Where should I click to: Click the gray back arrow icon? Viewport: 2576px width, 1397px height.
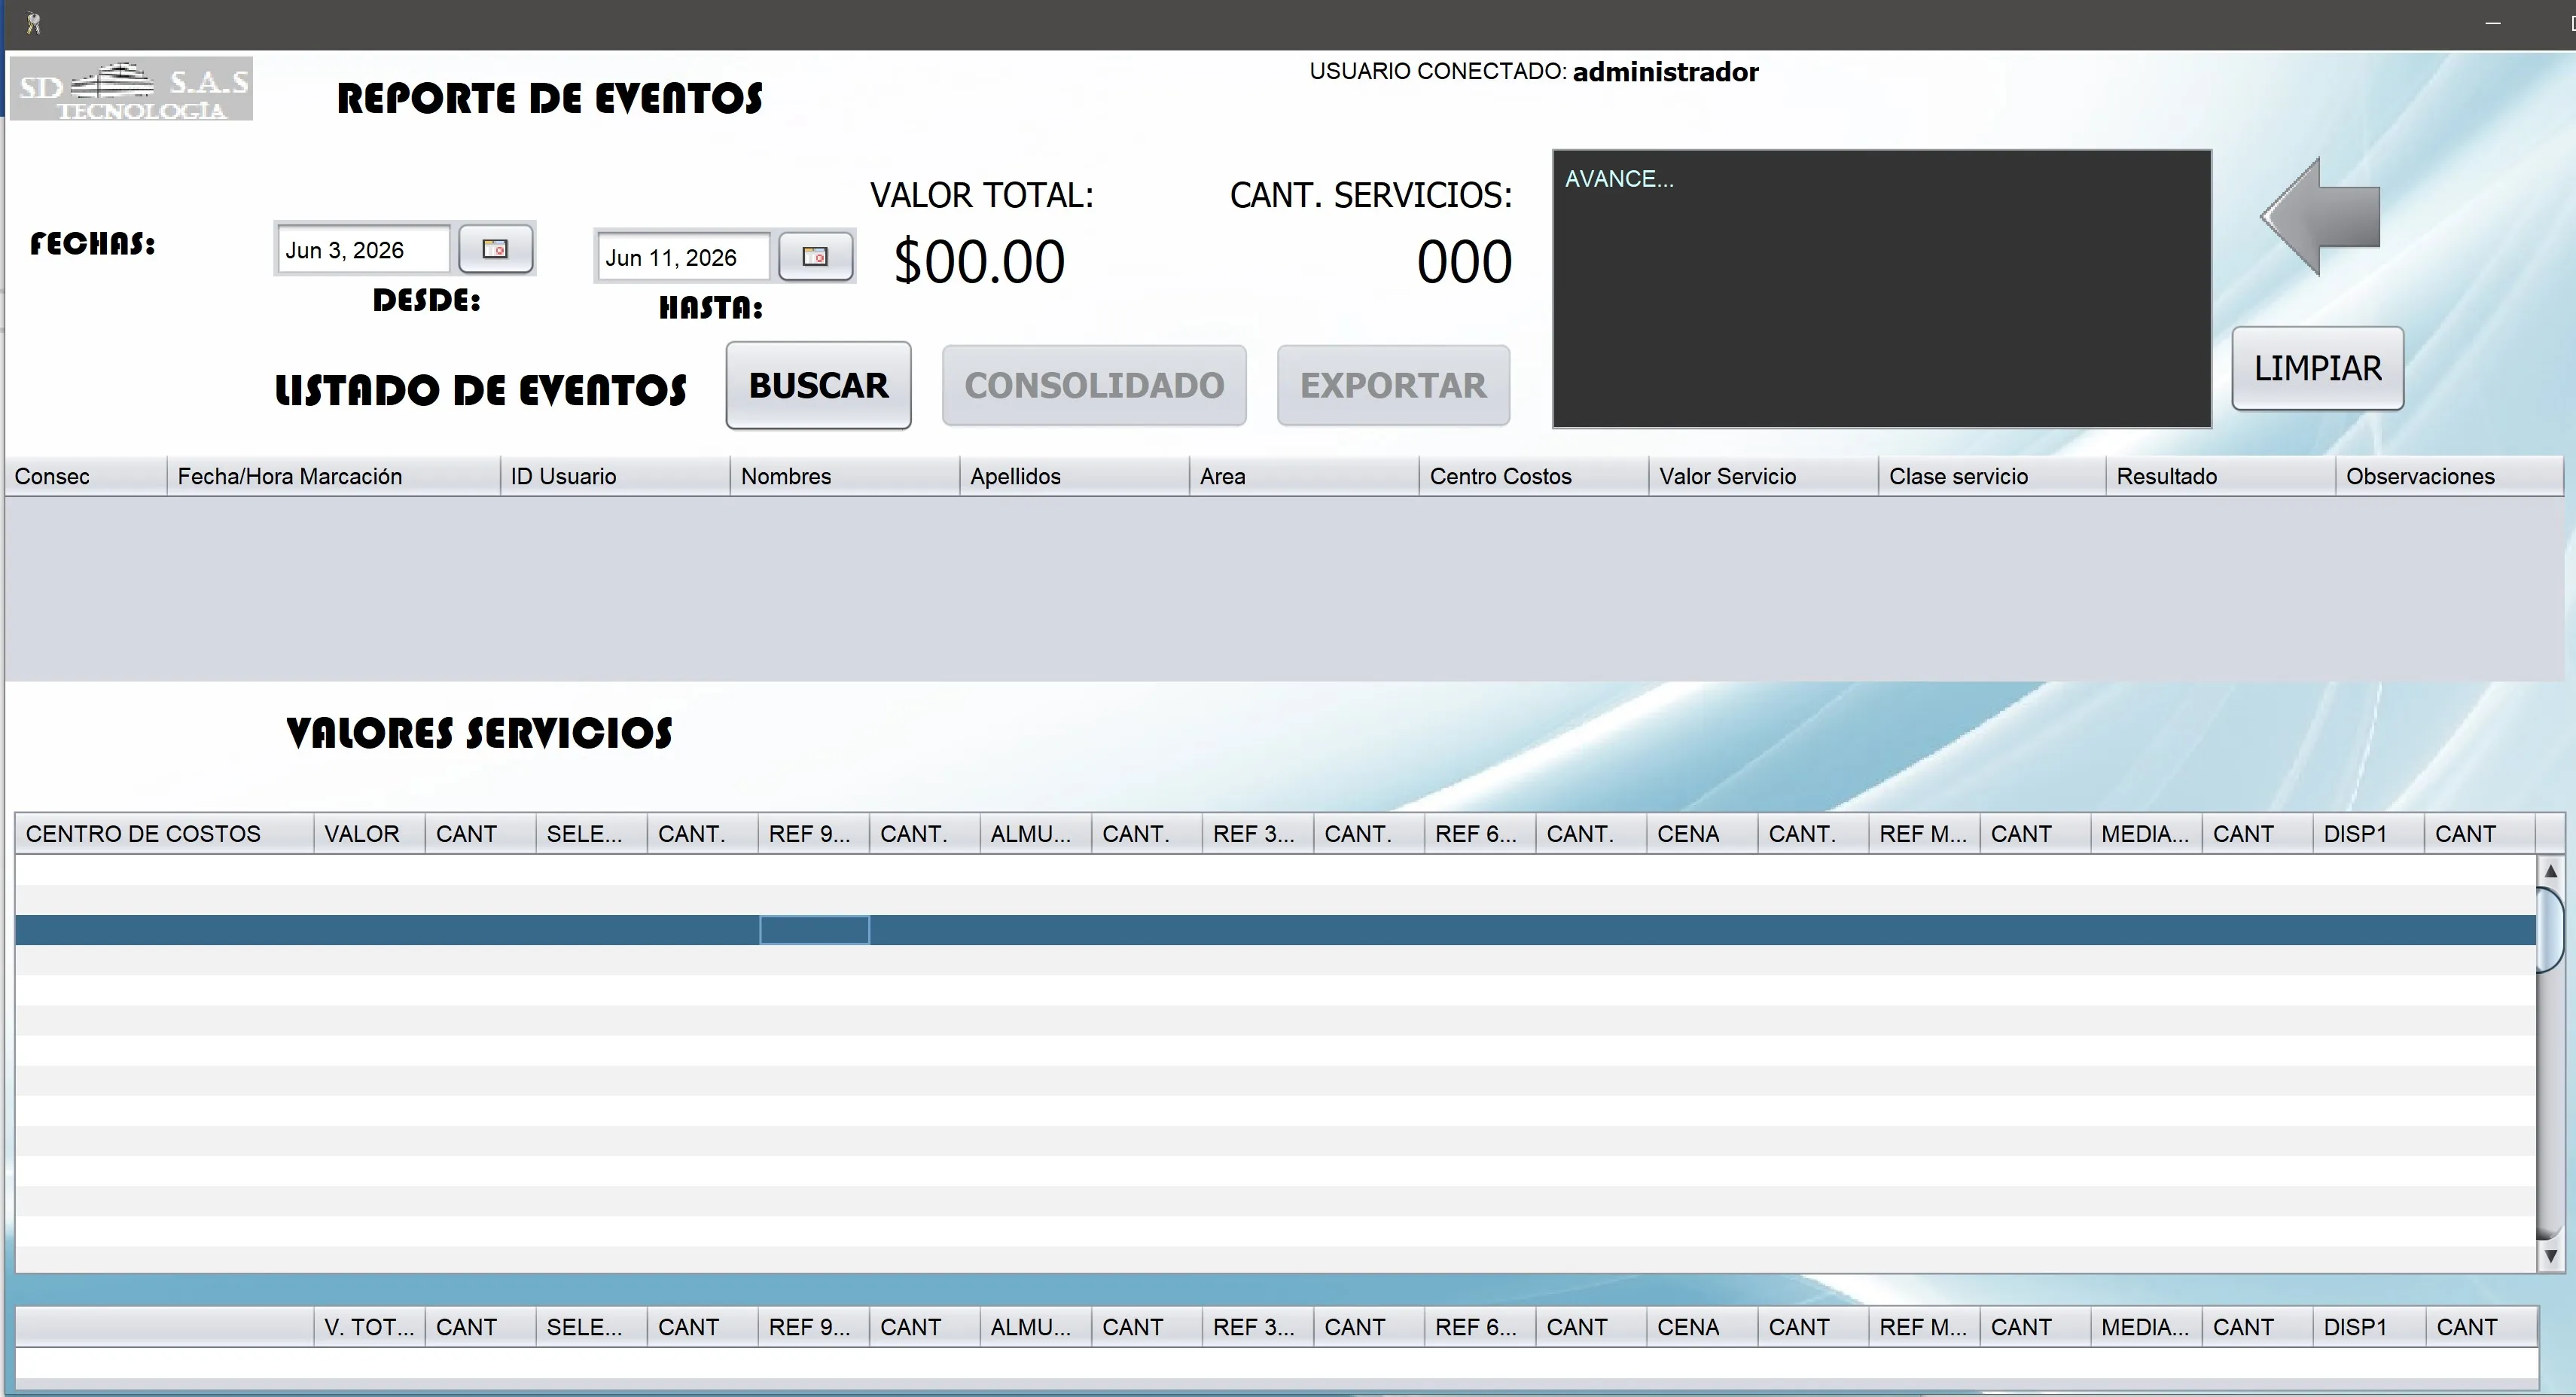[x=2320, y=216]
